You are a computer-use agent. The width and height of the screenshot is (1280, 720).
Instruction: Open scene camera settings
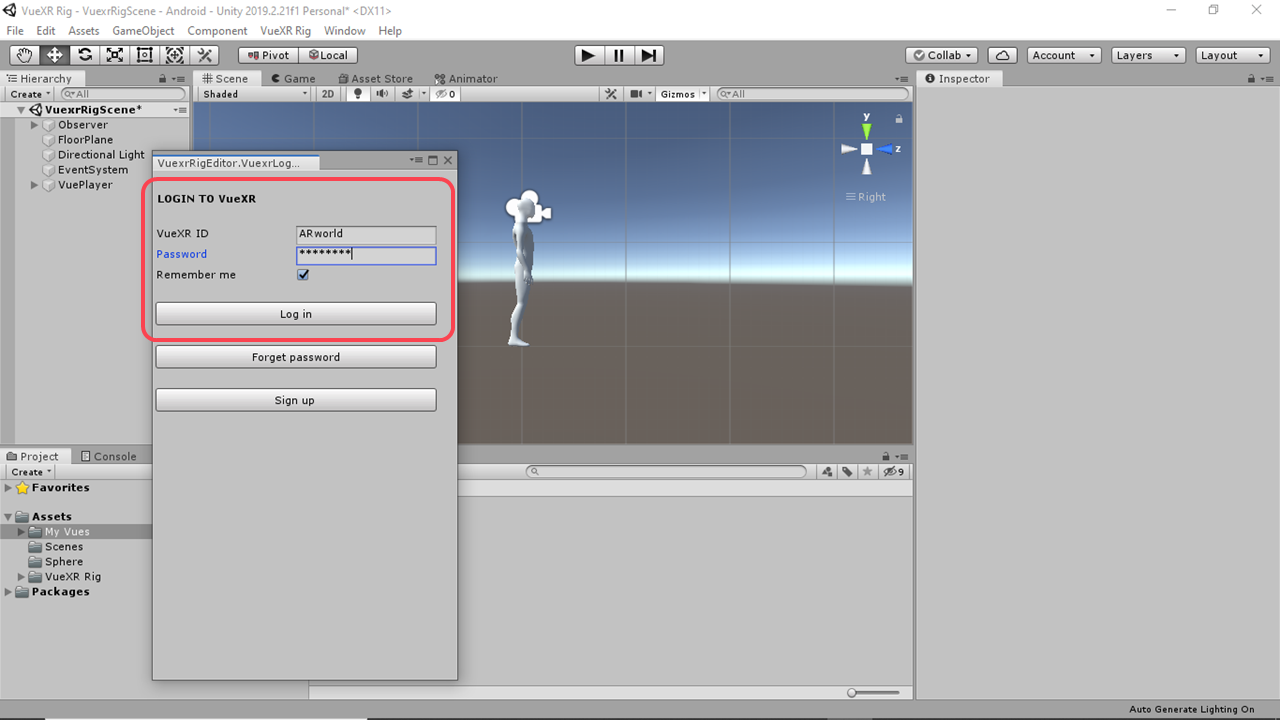point(638,94)
